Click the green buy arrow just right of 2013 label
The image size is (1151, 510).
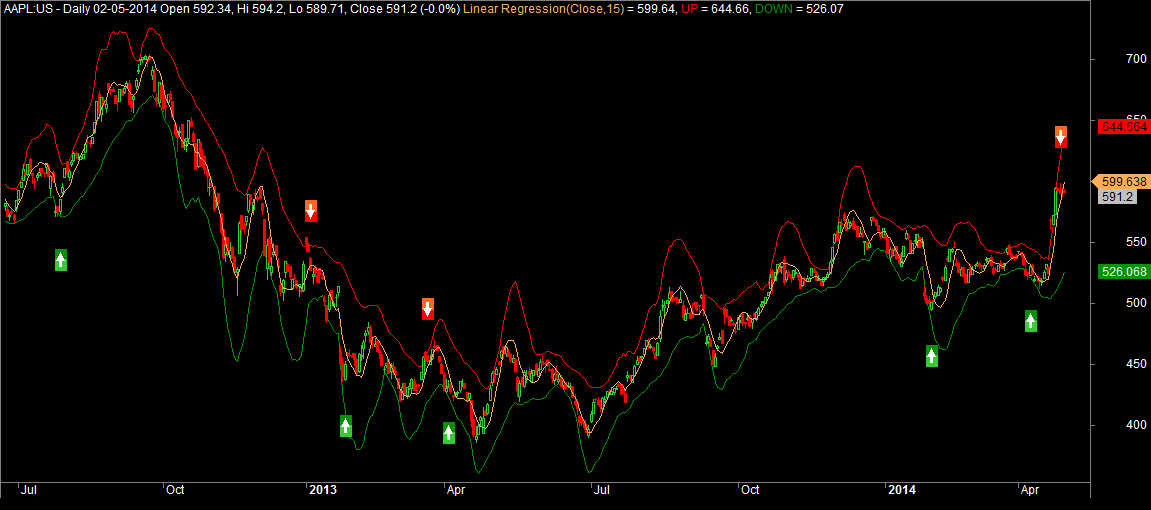[x=346, y=426]
